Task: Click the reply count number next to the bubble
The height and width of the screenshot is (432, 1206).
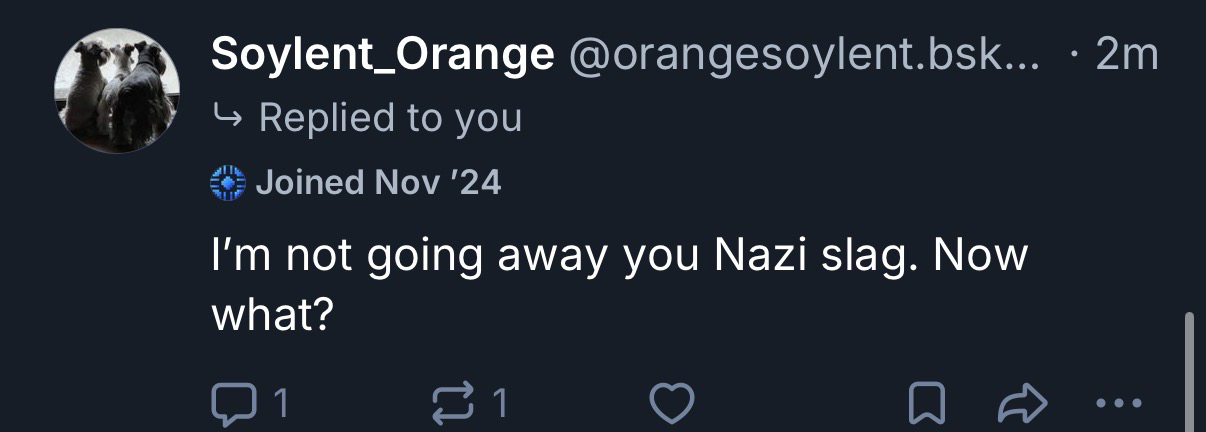Action: tap(281, 404)
